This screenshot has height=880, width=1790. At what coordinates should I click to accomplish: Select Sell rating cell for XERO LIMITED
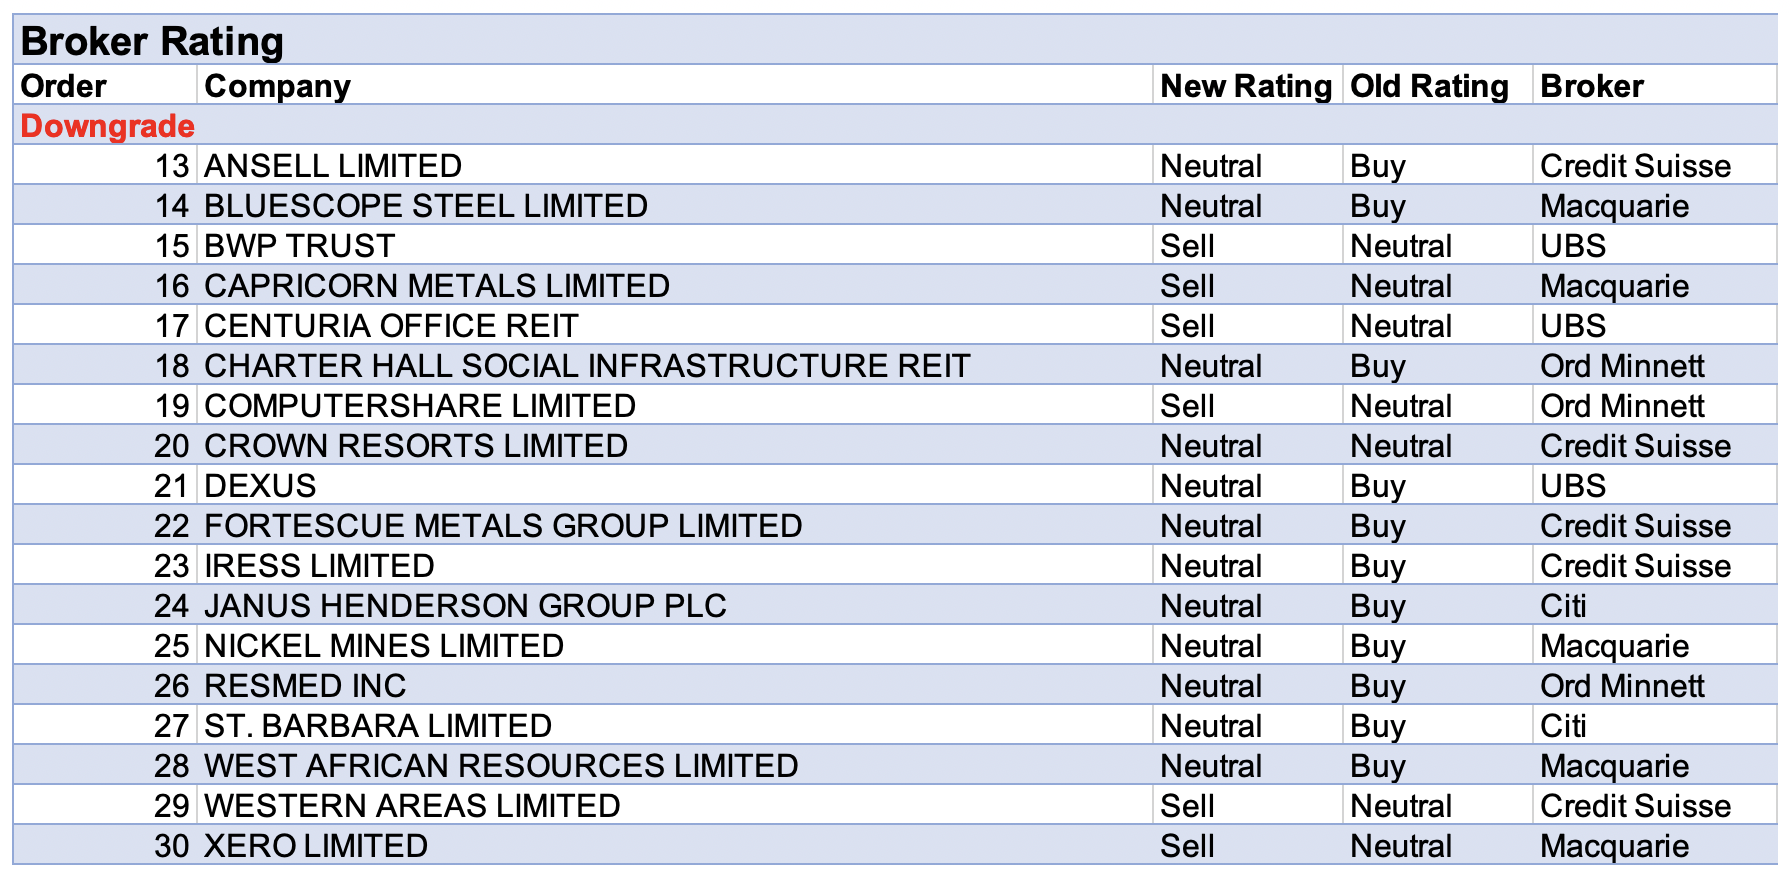tap(1187, 846)
